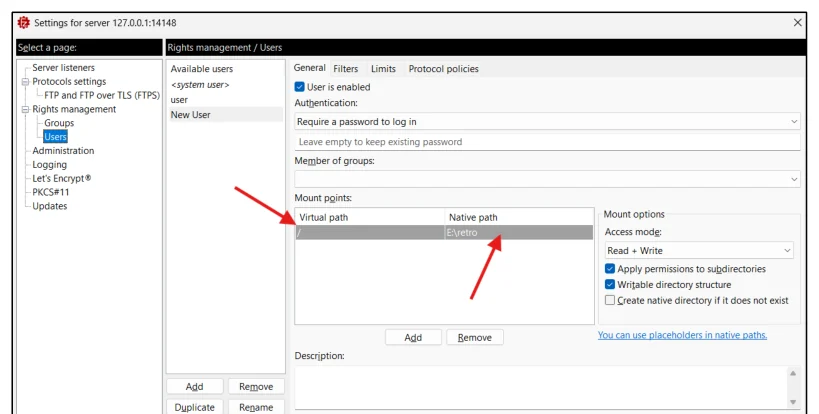Open 'You can use placeholders in native paths' link

(x=682, y=335)
